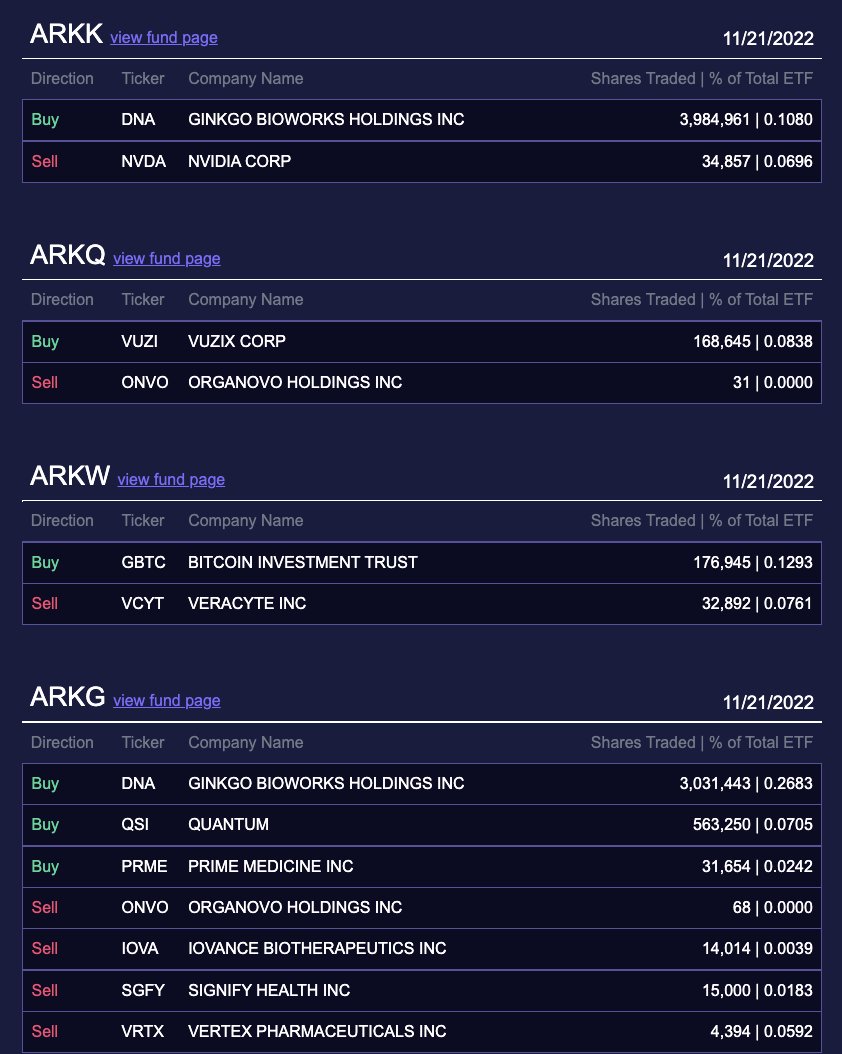Click the Buy label in VUZI row
The image size is (842, 1054).
coord(45,341)
